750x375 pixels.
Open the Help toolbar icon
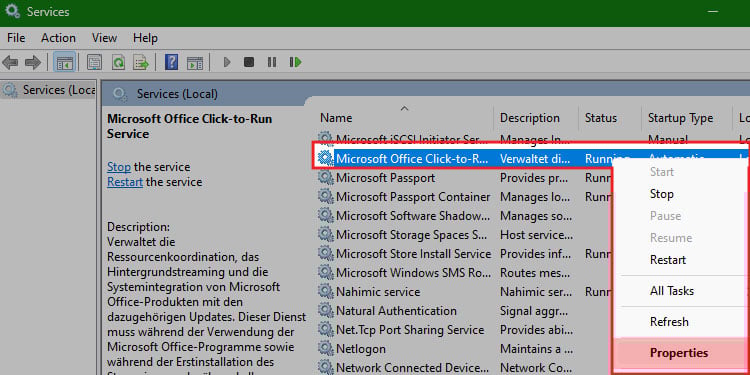click(x=171, y=62)
